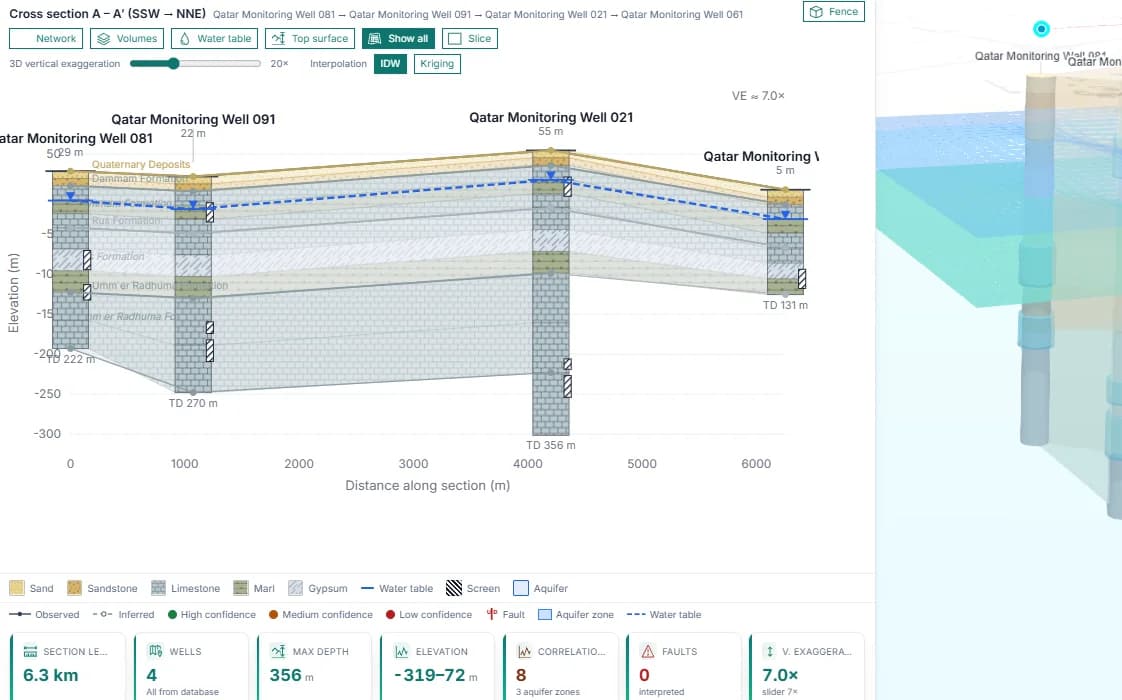Click the Show all icon
Image resolution: width=1122 pixels, height=700 pixels.
pos(374,39)
